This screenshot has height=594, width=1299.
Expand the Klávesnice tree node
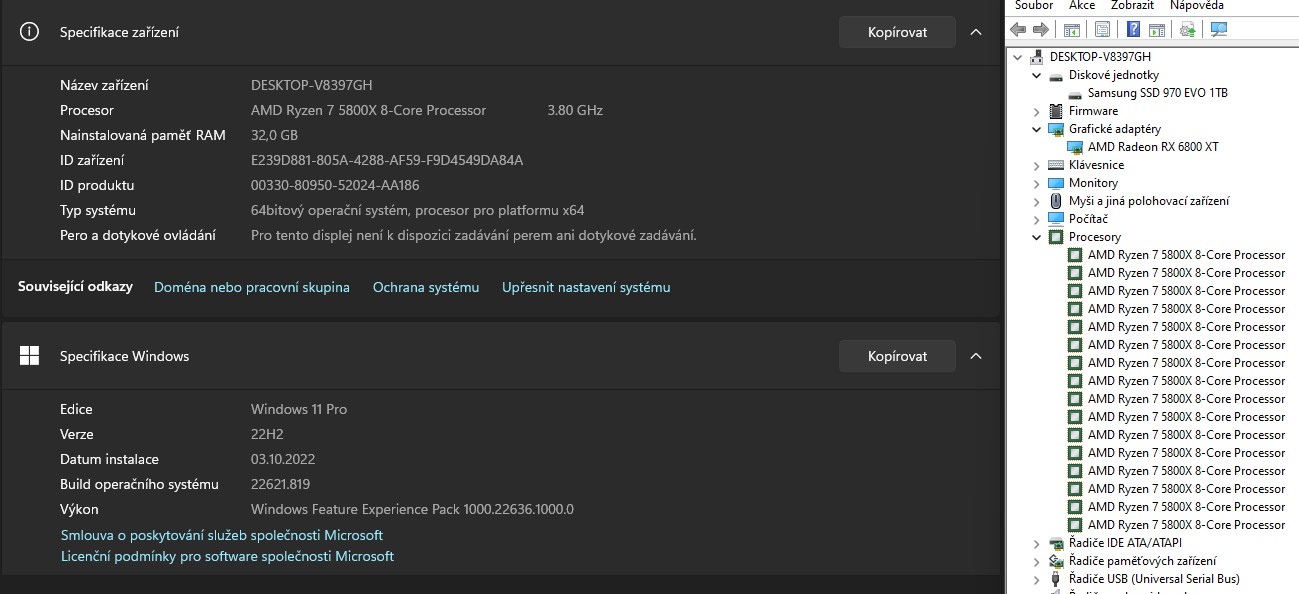(1037, 165)
